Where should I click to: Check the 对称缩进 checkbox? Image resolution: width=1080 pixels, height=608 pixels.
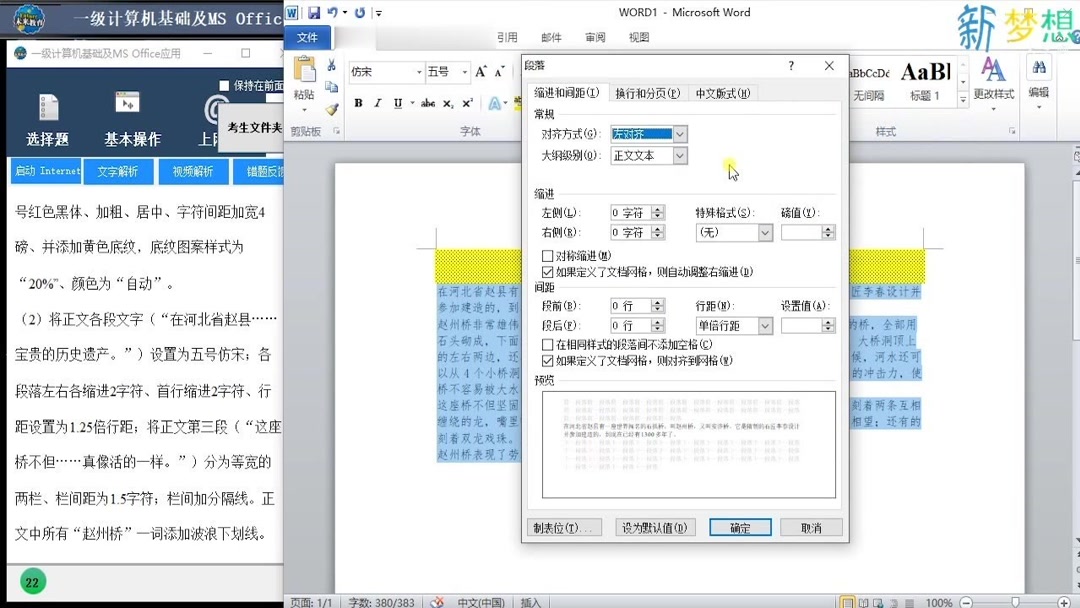[x=546, y=255]
